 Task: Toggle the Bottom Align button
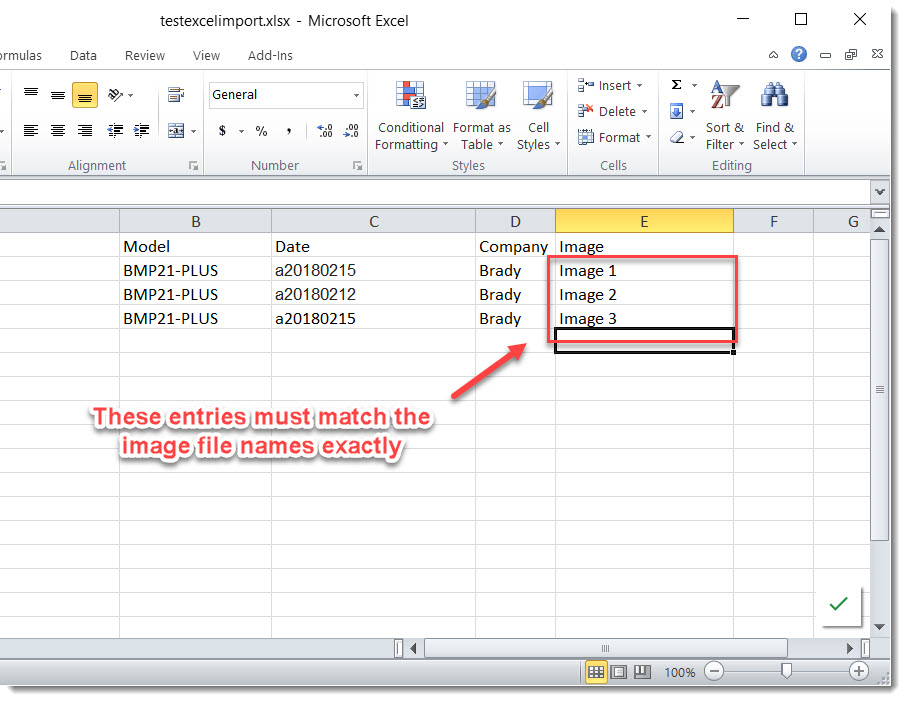point(85,95)
